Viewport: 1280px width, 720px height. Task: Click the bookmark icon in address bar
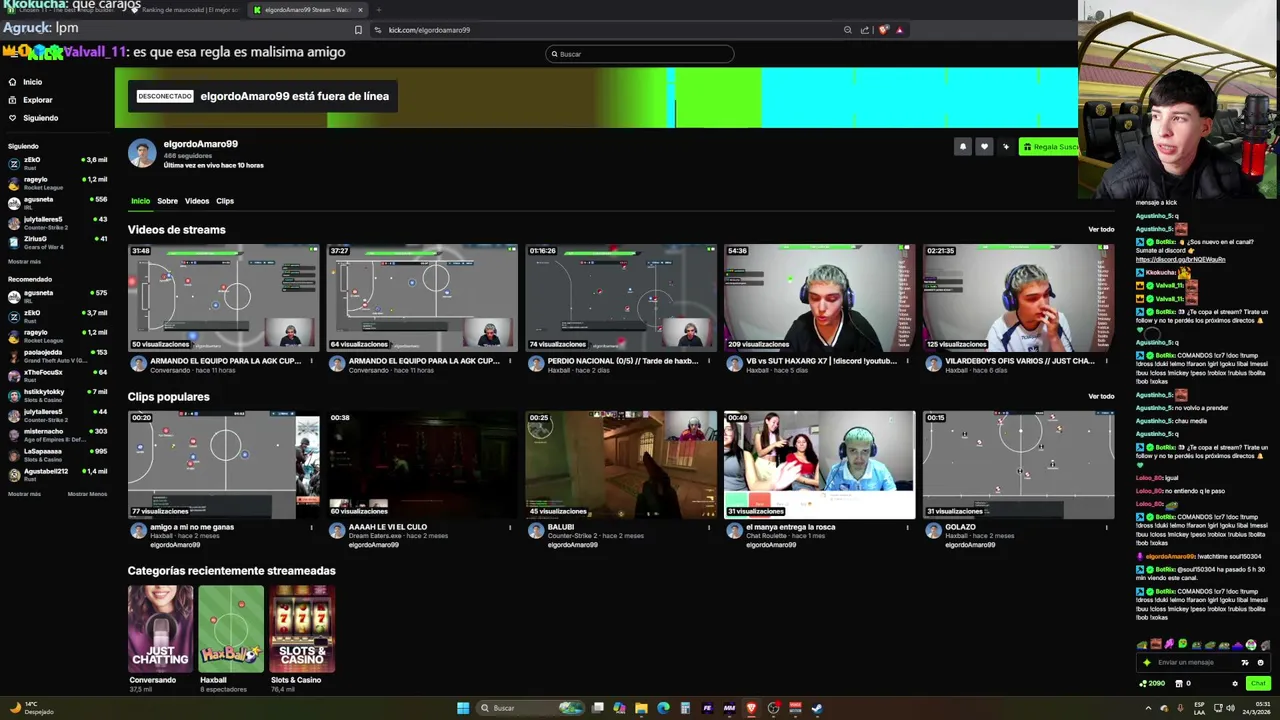(x=358, y=30)
